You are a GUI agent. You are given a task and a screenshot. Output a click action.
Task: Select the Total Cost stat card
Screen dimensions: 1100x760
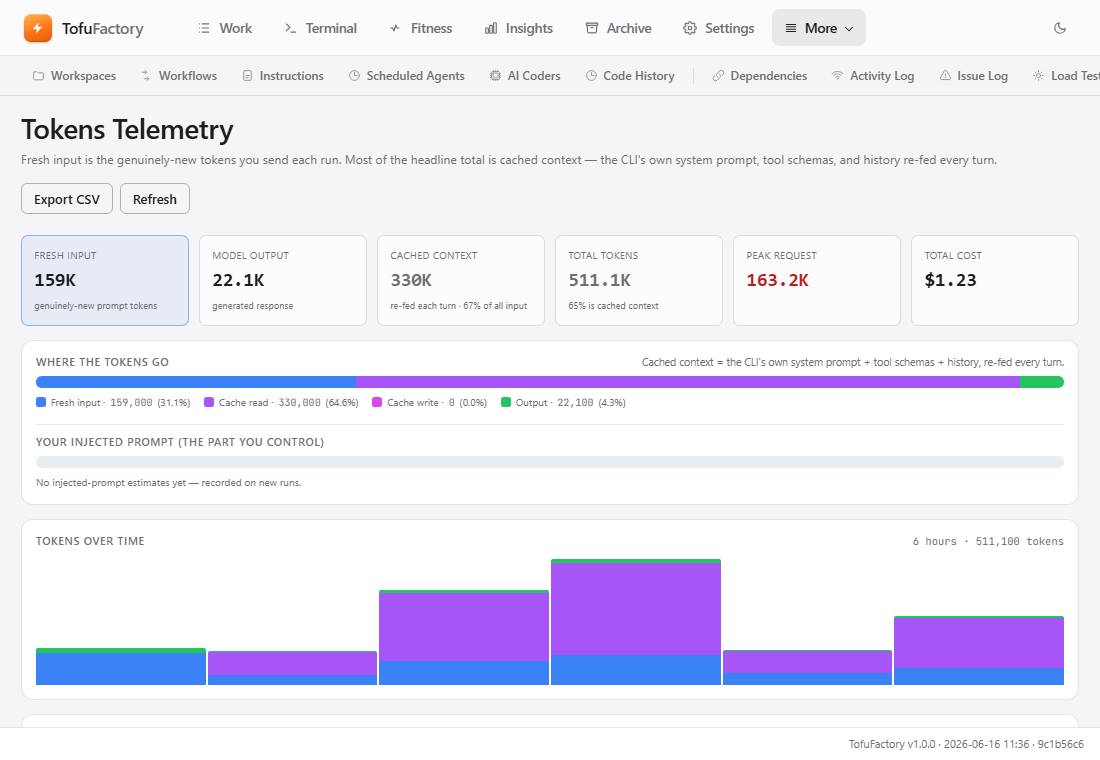[x=995, y=280]
